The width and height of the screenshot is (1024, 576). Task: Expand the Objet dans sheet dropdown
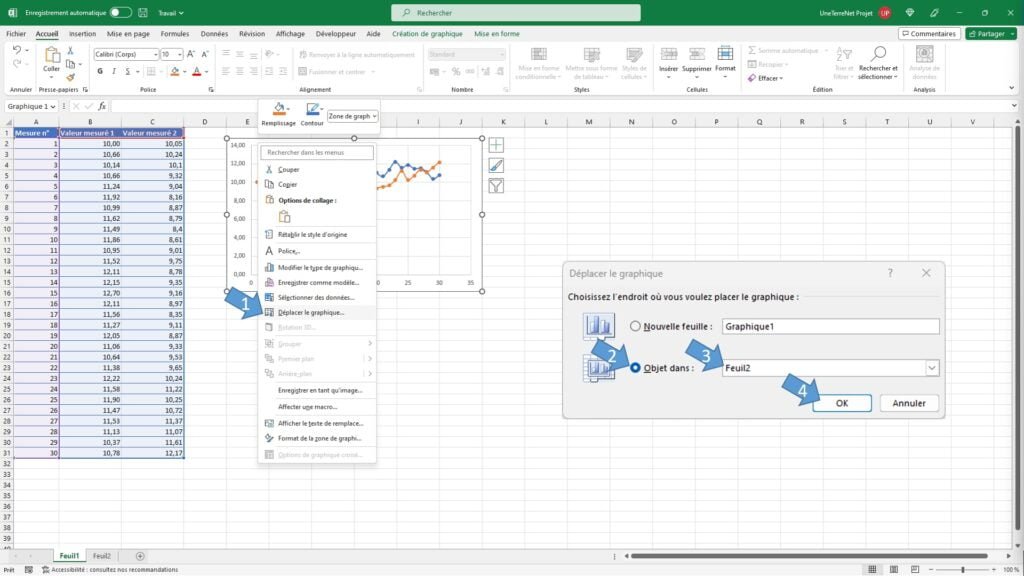tap(932, 368)
